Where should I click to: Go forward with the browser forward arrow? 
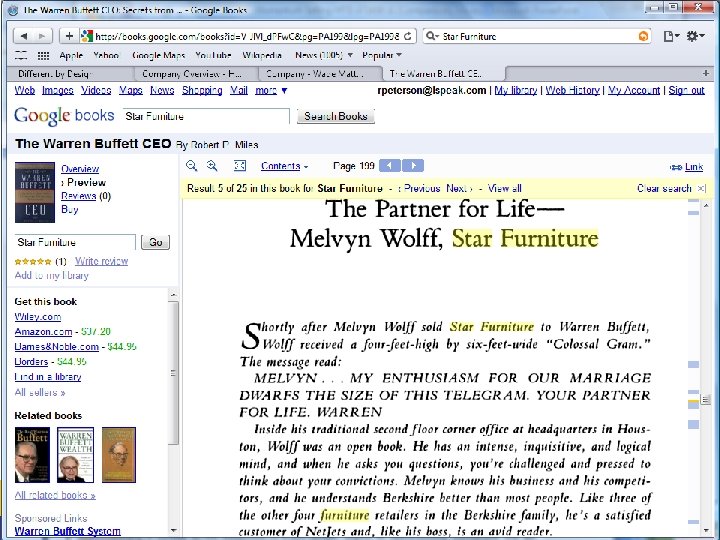coord(42,36)
